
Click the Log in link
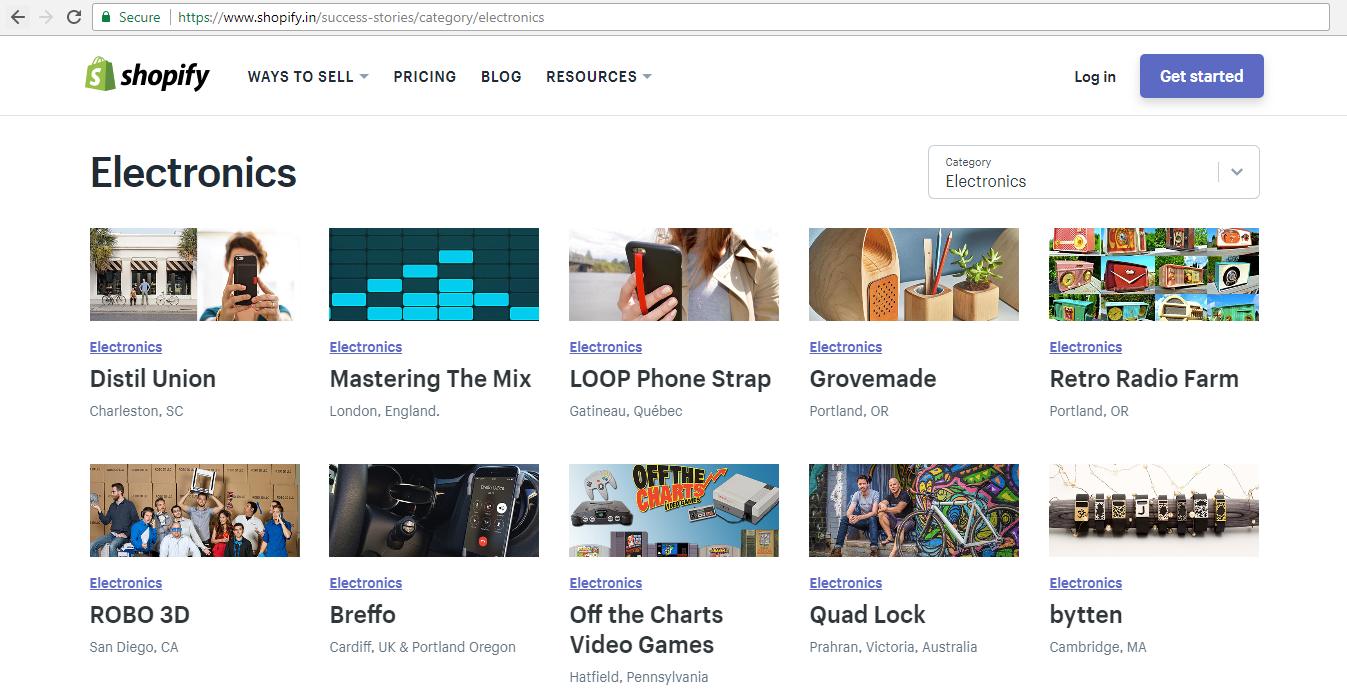click(1095, 76)
